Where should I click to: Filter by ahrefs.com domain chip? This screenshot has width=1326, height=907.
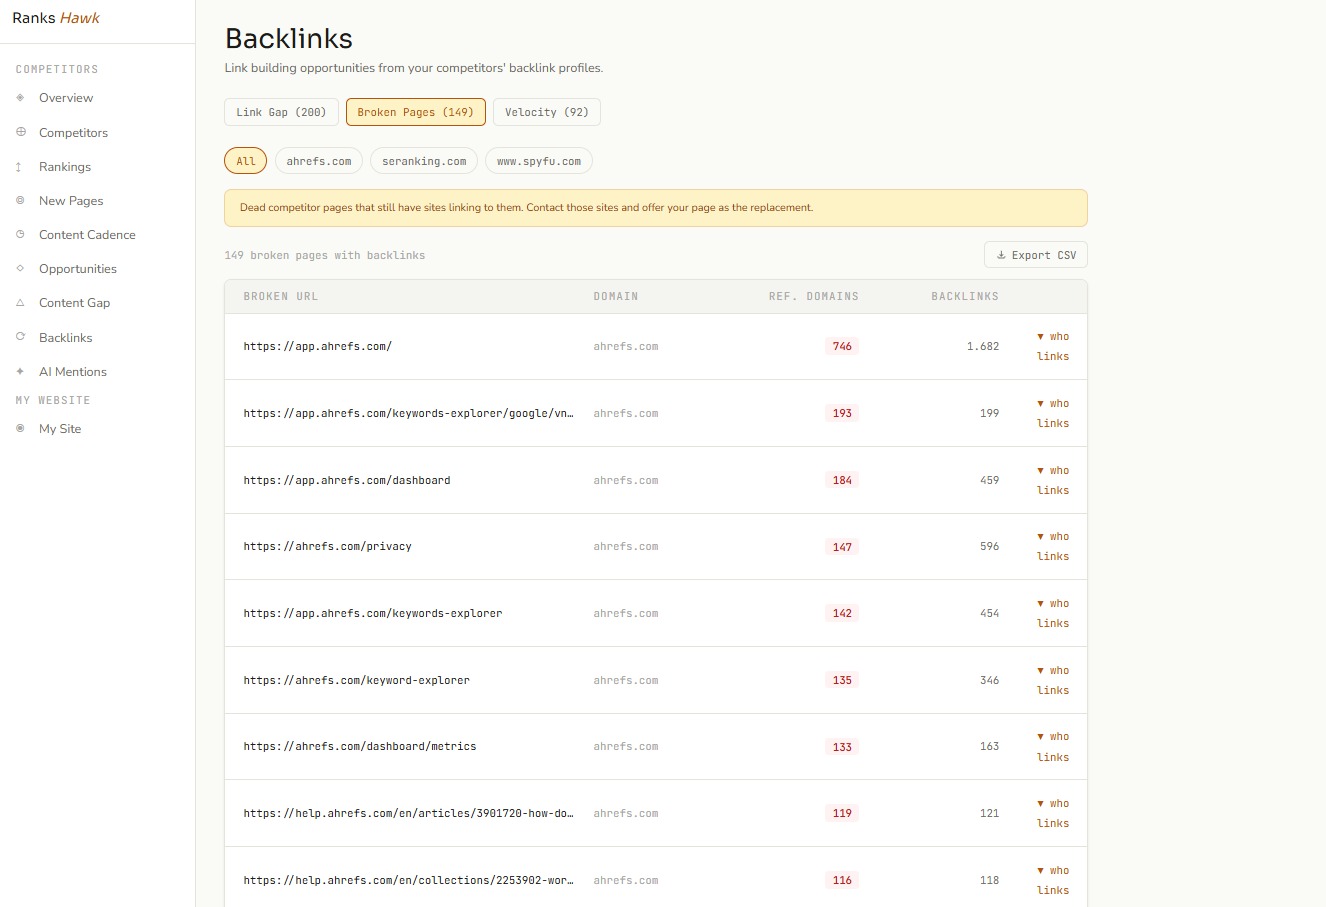coord(319,161)
